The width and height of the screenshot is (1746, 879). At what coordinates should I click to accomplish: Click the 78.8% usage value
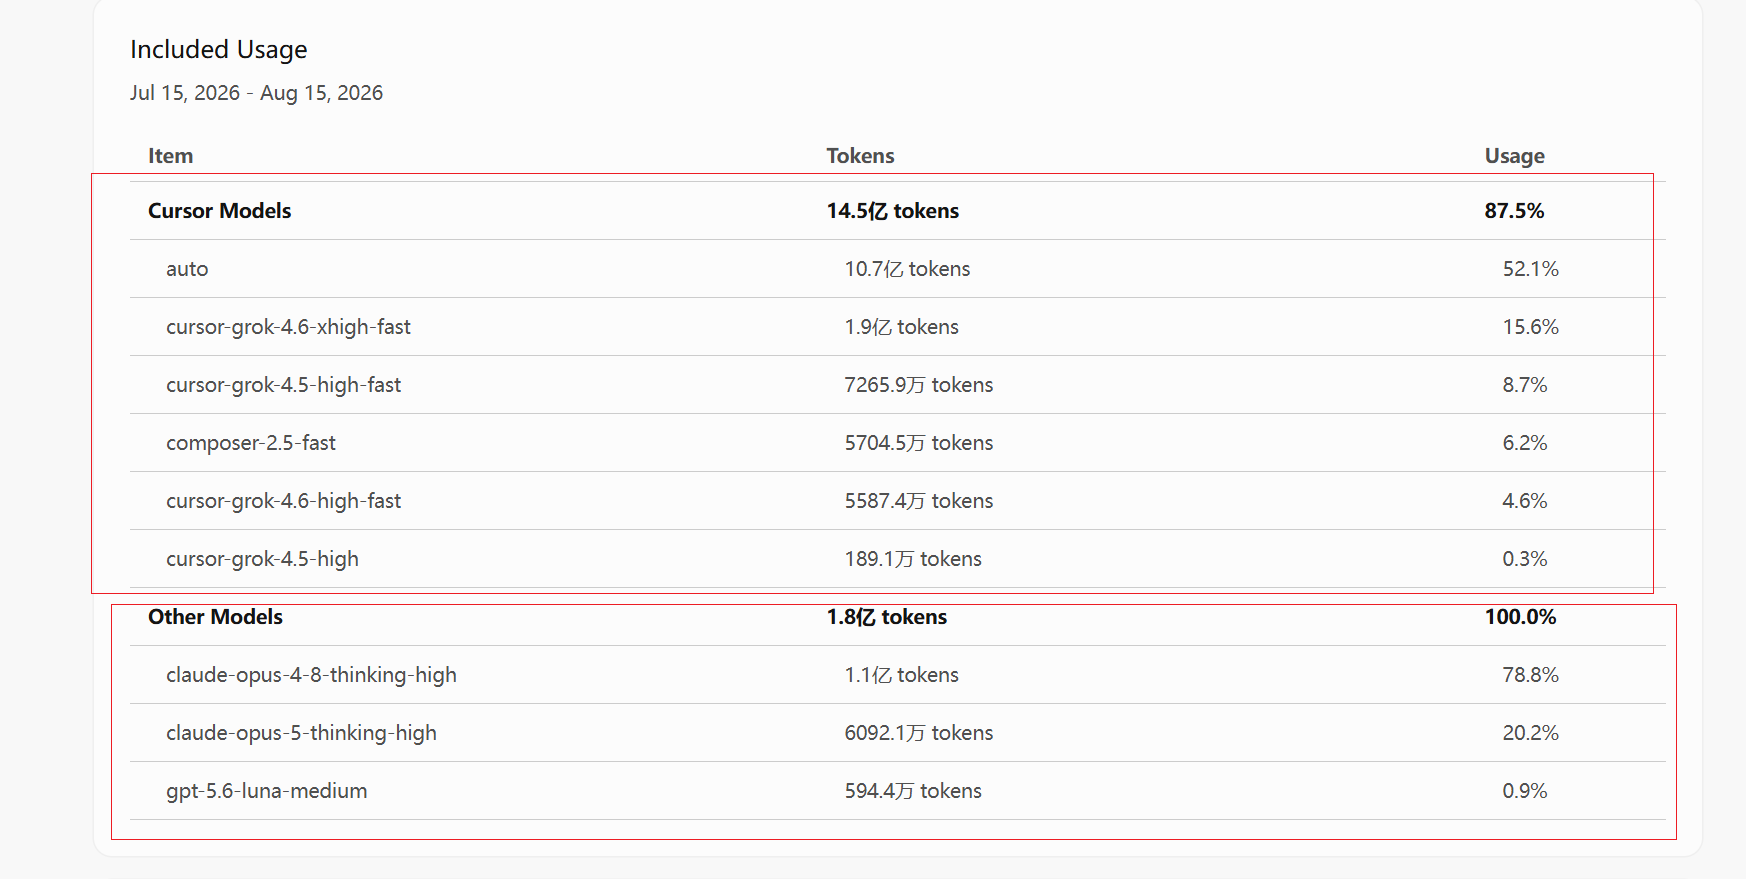point(1530,675)
